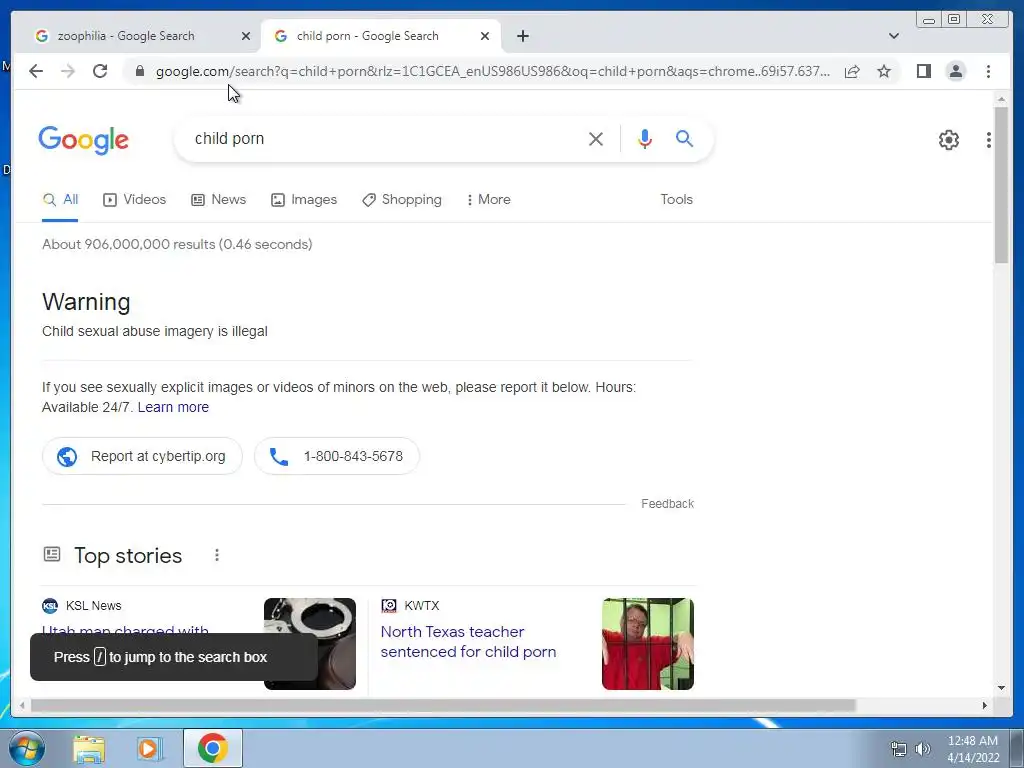Image resolution: width=1024 pixels, height=768 pixels.
Task: Open File Explorer from the taskbar
Action: pos(89,748)
